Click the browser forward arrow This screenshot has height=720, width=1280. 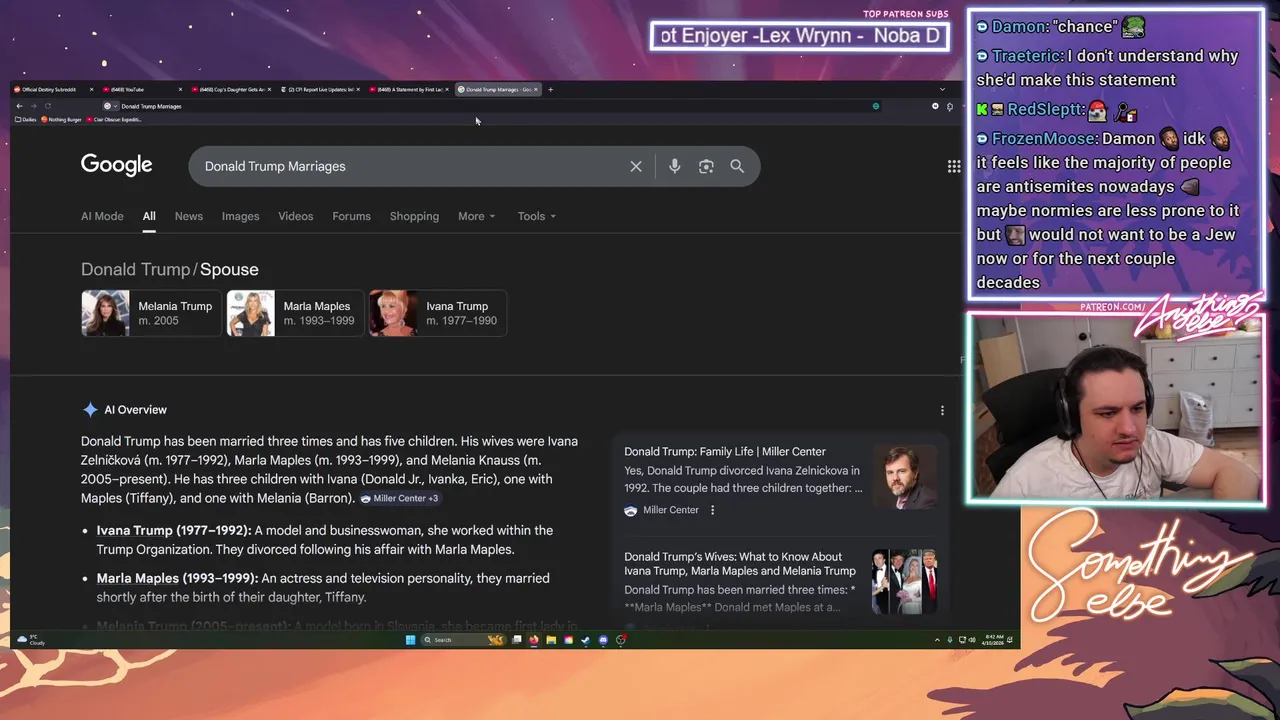pyautogui.click(x=33, y=106)
